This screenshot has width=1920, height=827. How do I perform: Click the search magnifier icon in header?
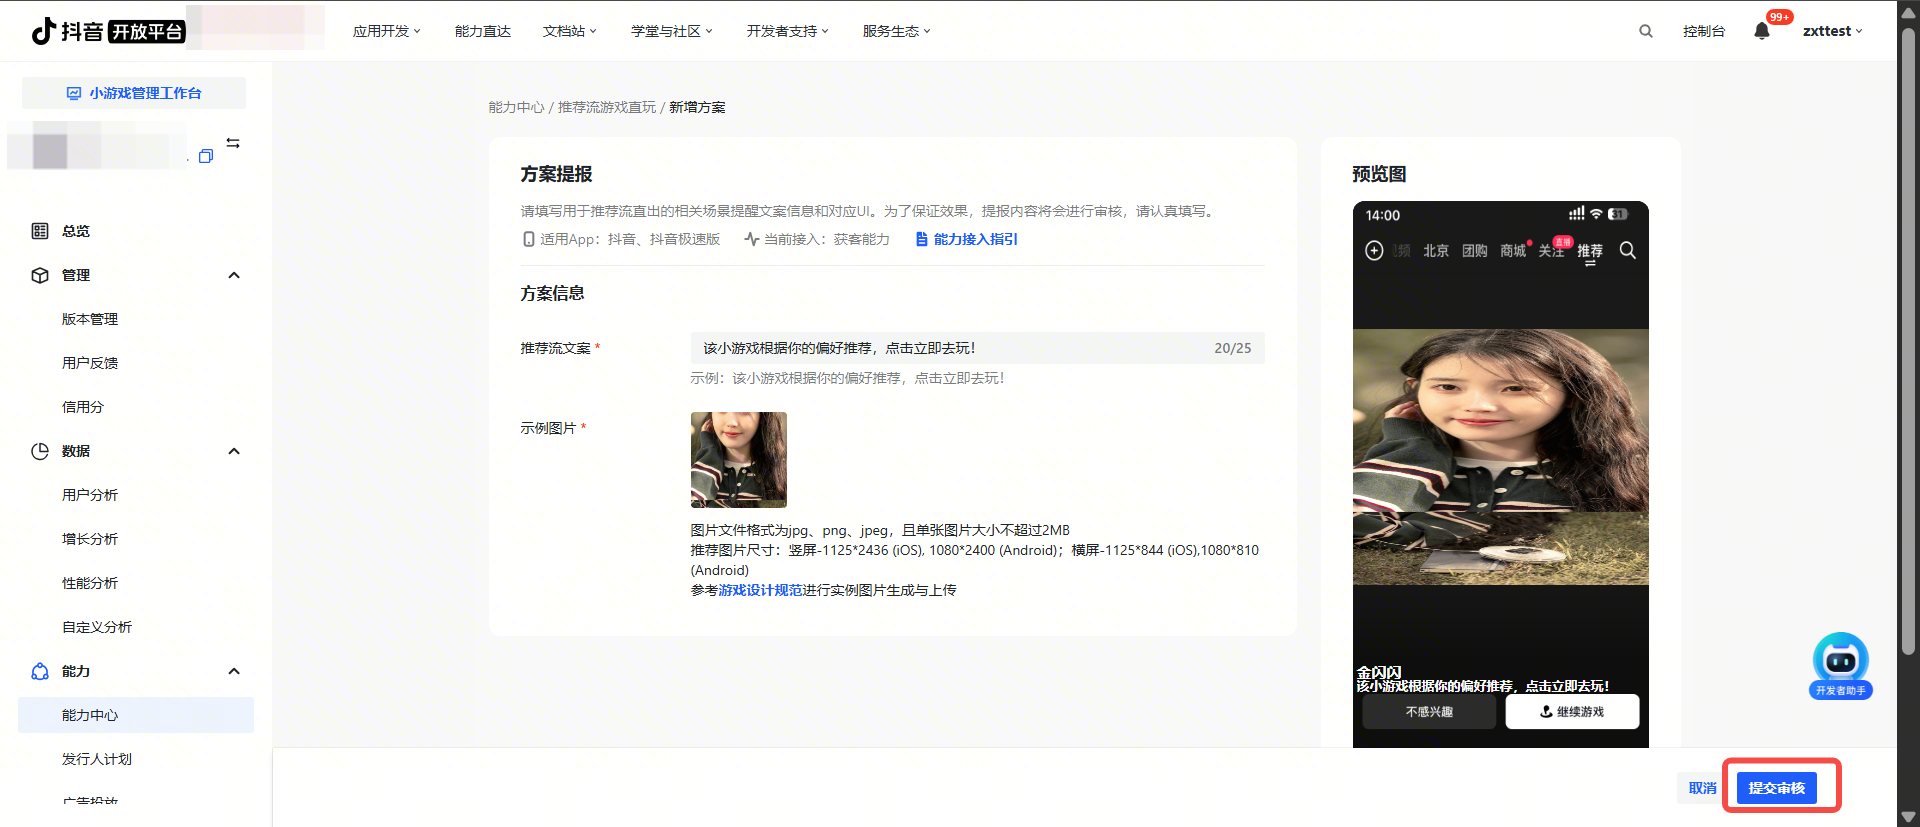click(x=1645, y=31)
